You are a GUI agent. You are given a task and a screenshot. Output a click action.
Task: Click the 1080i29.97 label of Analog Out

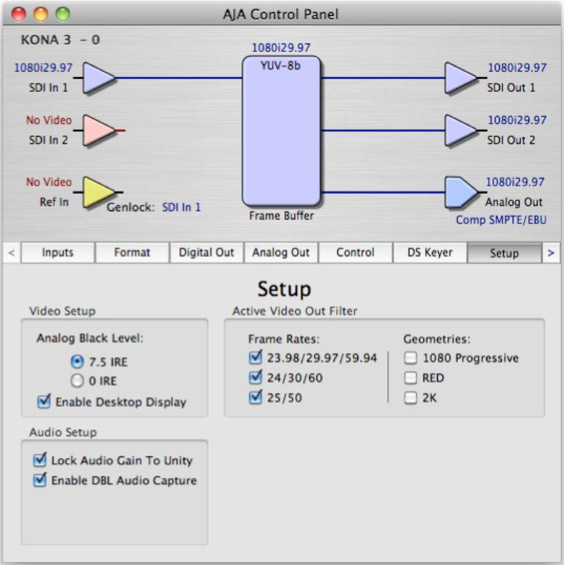[x=515, y=182]
